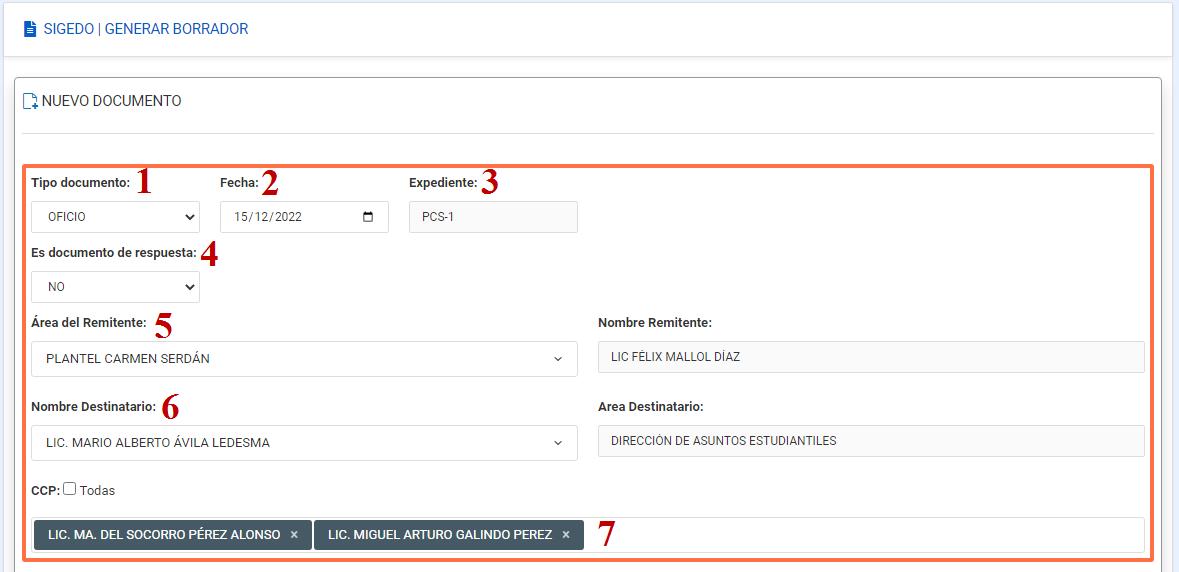Screen dimensions: 1179x572
Task: Click the Nombre Destinatario label
Action: 94,407
